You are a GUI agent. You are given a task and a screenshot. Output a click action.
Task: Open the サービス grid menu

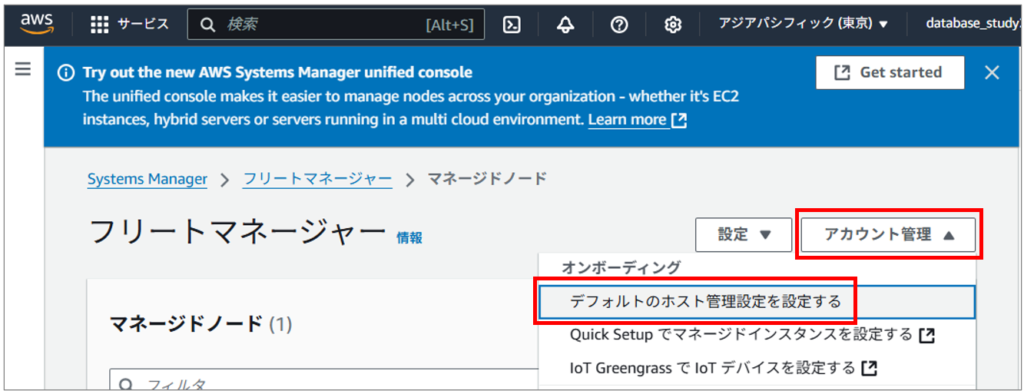pyautogui.click(x=129, y=25)
